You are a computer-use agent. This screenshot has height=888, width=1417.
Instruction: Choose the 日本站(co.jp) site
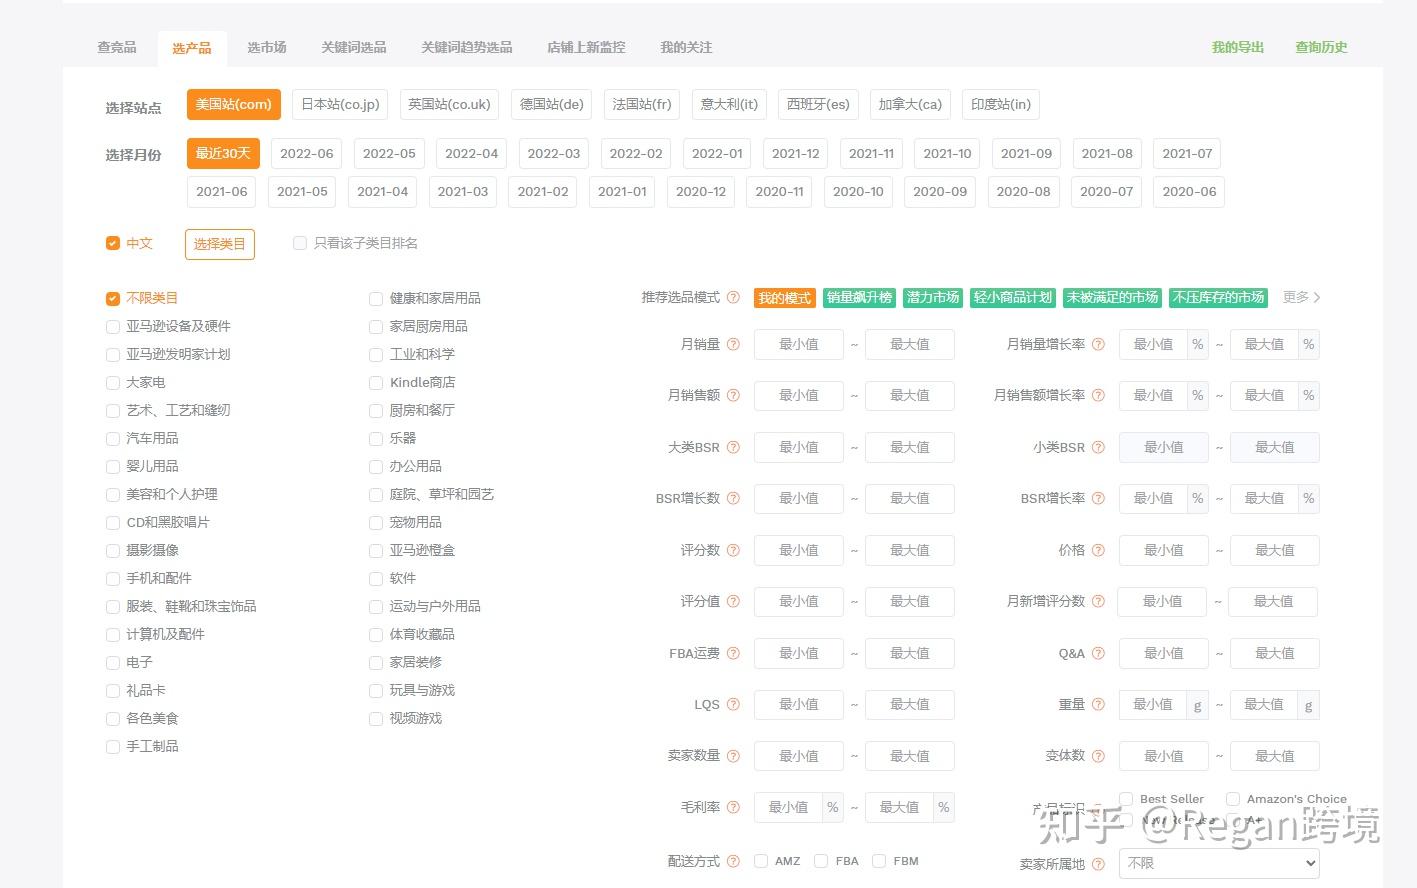coord(341,104)
